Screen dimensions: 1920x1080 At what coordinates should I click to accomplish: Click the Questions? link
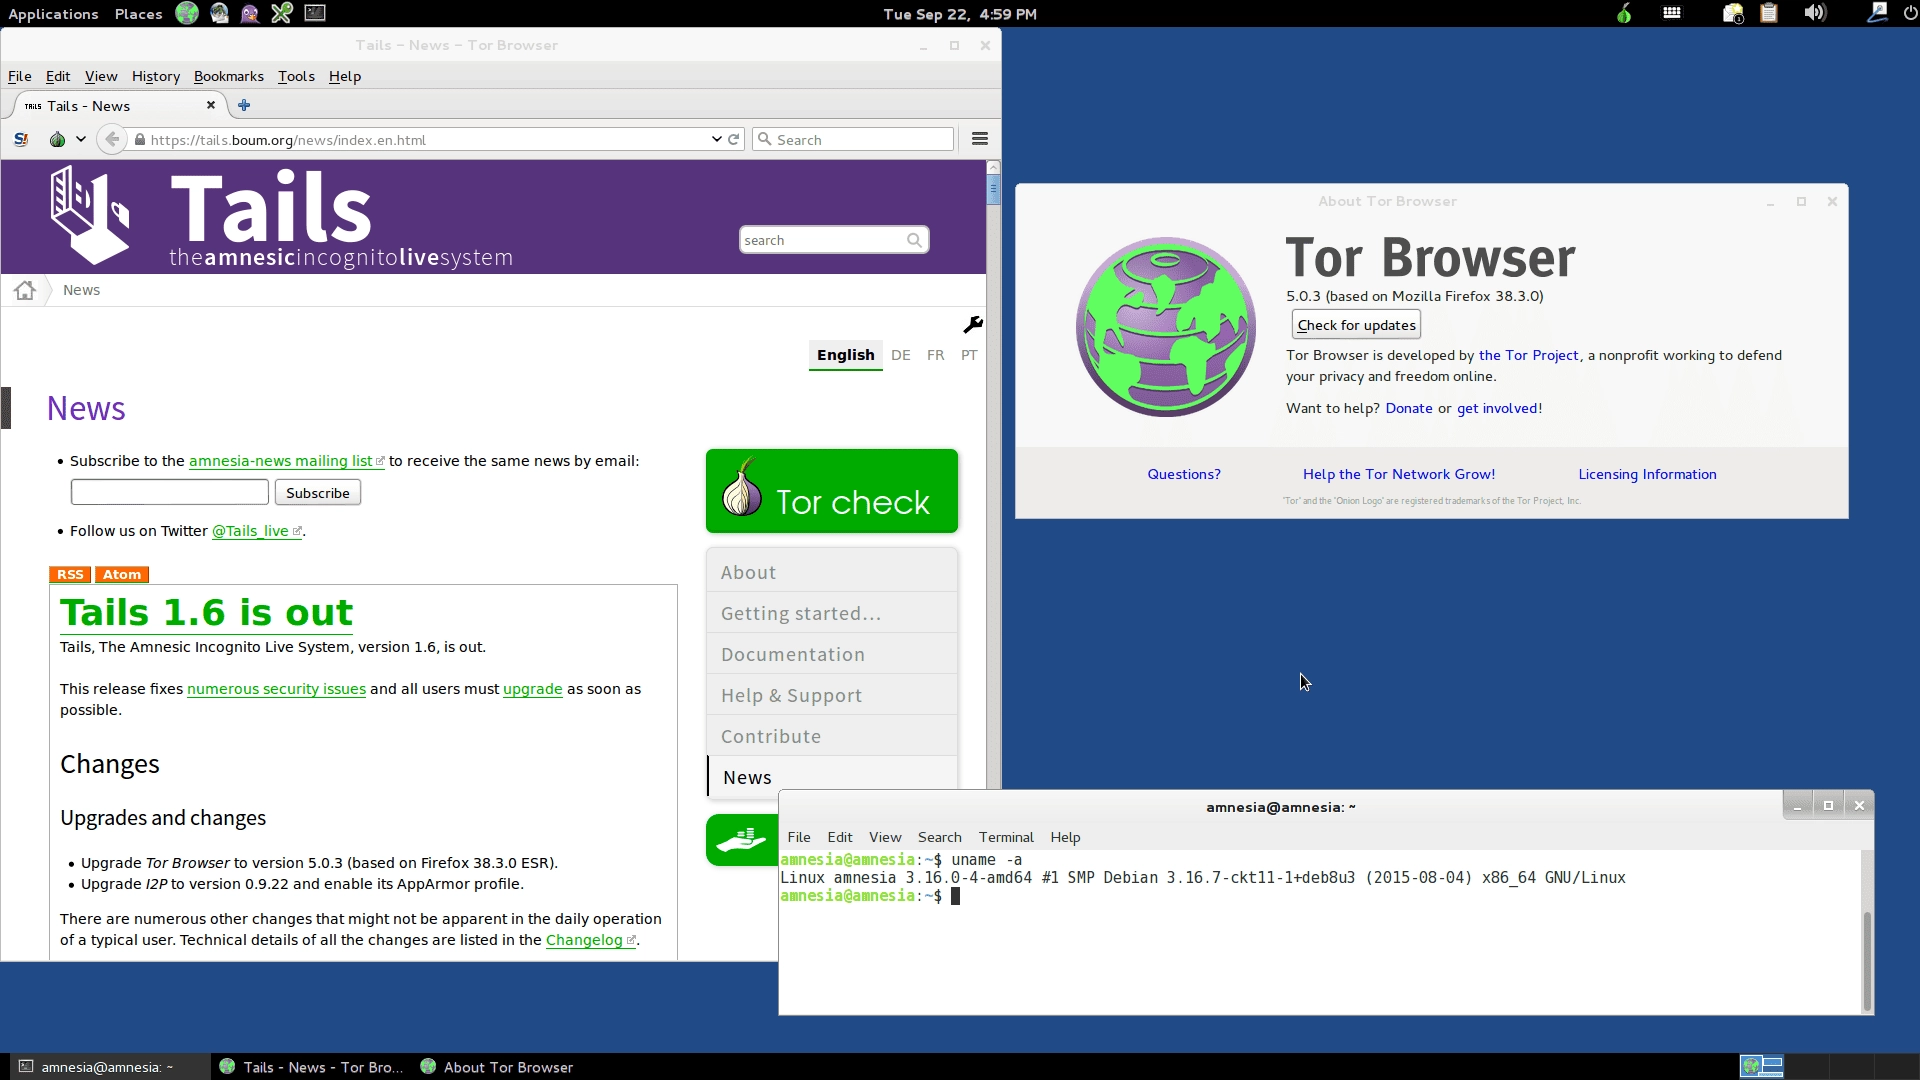1184,474
